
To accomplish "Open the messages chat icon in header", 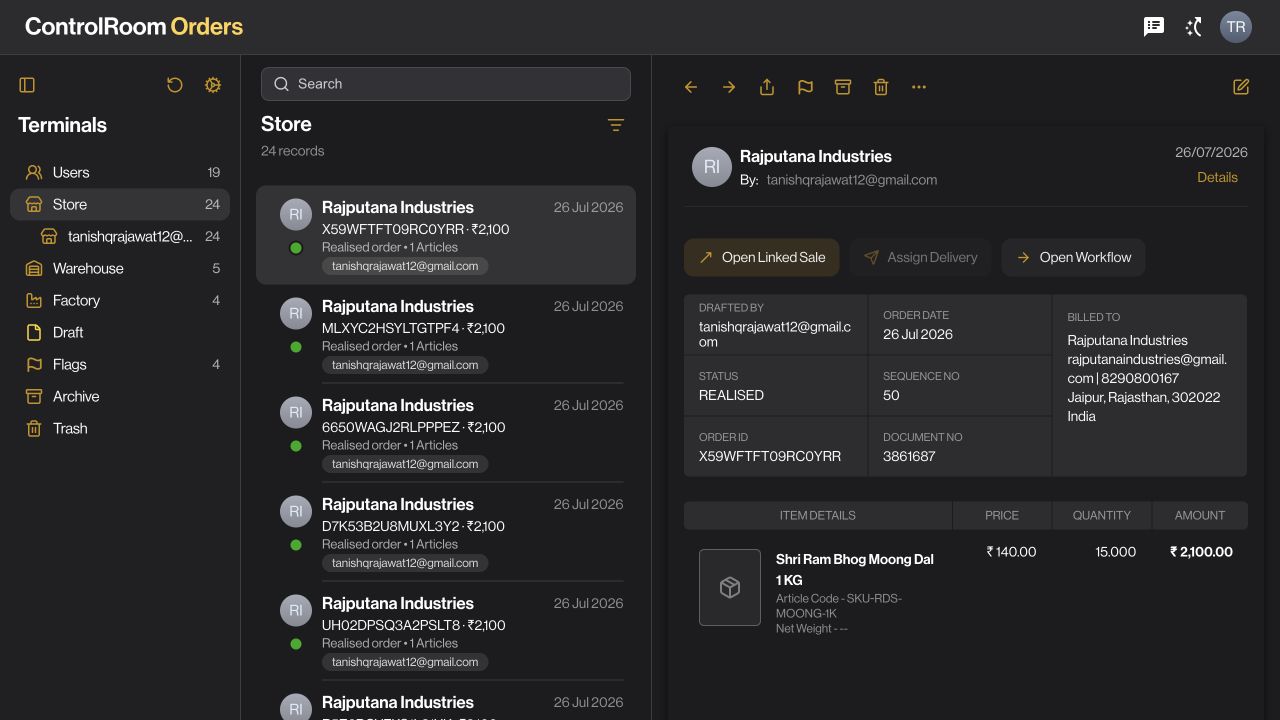I will pos(1154,27).
